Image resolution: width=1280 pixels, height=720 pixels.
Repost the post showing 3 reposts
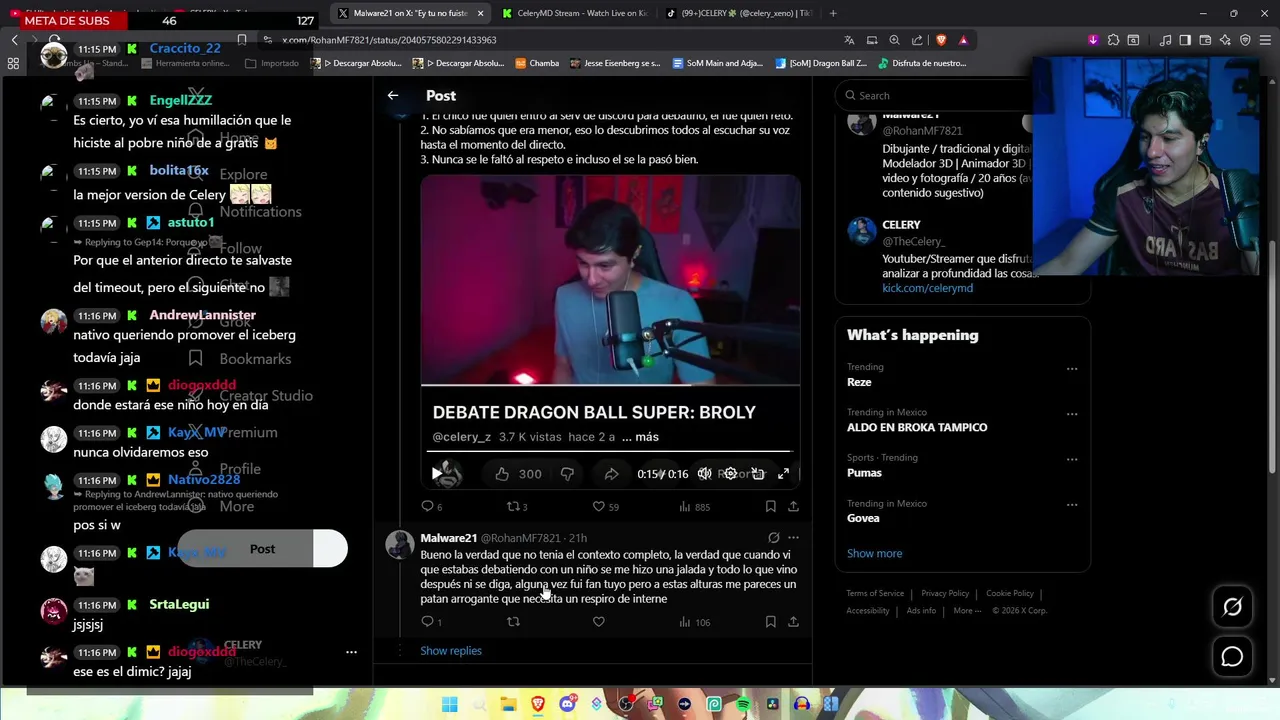pos(517,507)
